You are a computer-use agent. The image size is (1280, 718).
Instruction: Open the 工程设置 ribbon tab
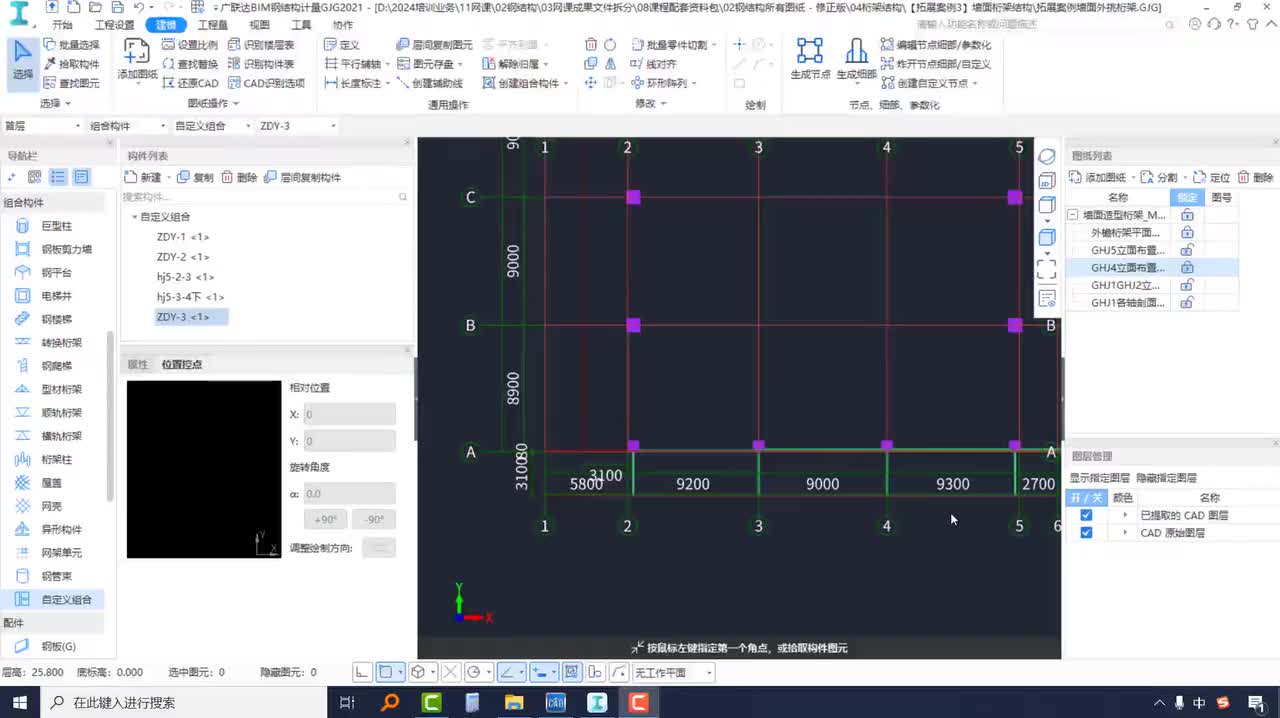pyautogui.click(x=113, y=25)
